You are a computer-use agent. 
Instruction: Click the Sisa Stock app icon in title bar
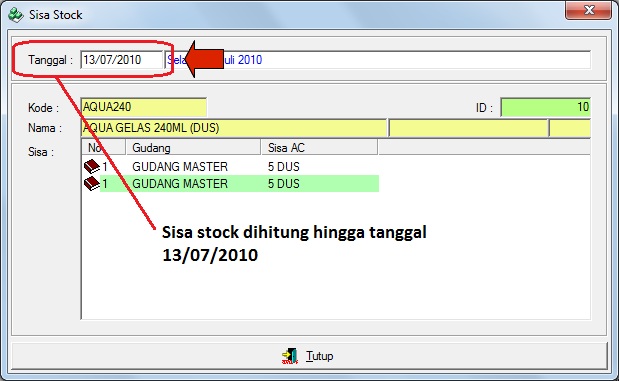pos(16,15)
